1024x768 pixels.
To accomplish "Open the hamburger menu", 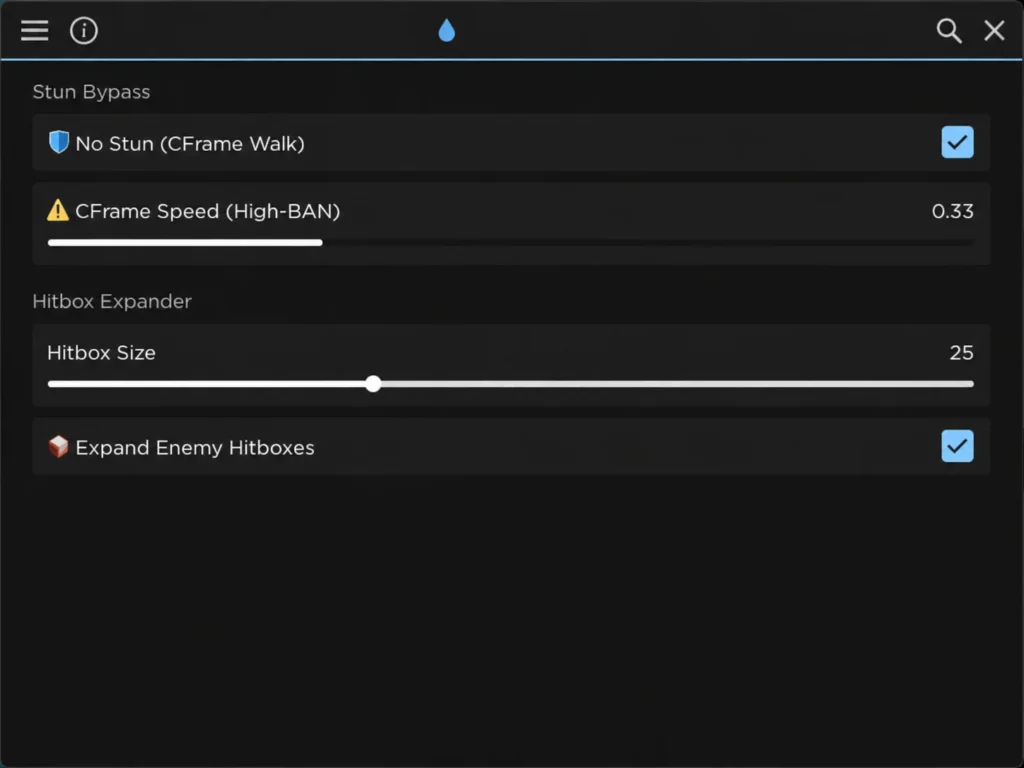I will 35,31.
